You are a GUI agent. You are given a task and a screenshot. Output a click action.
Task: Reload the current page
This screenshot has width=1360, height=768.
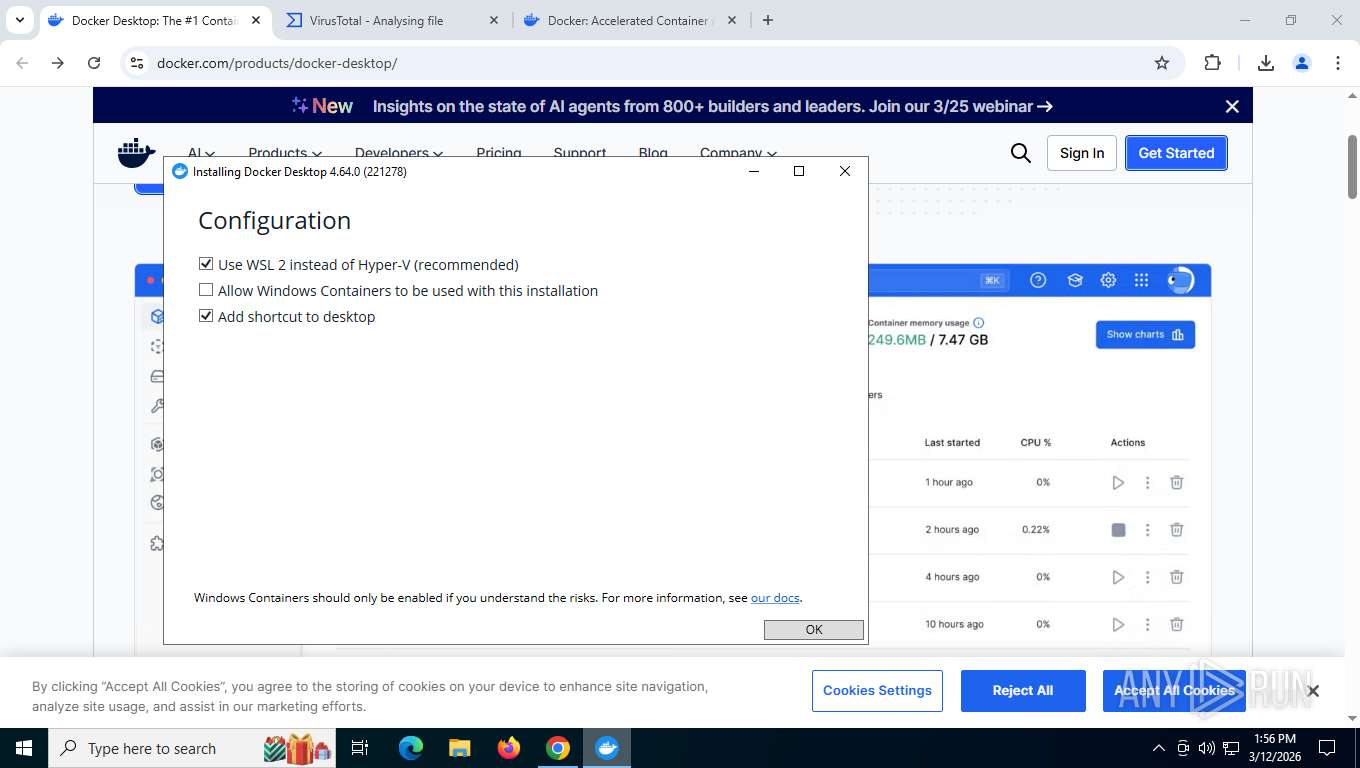[94, 63]
